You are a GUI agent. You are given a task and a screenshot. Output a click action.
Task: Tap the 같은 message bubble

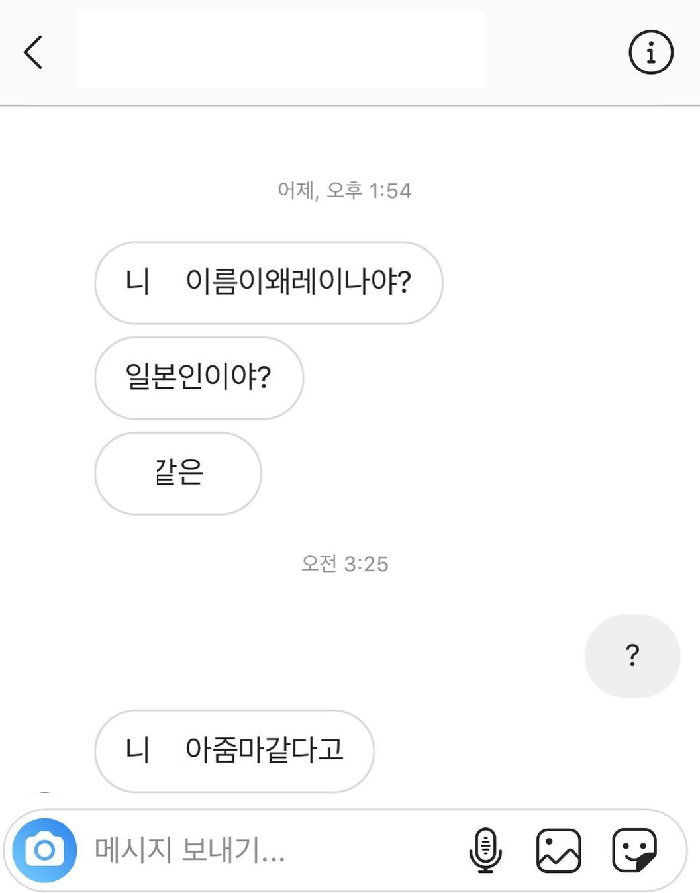(x=178, y=473)
